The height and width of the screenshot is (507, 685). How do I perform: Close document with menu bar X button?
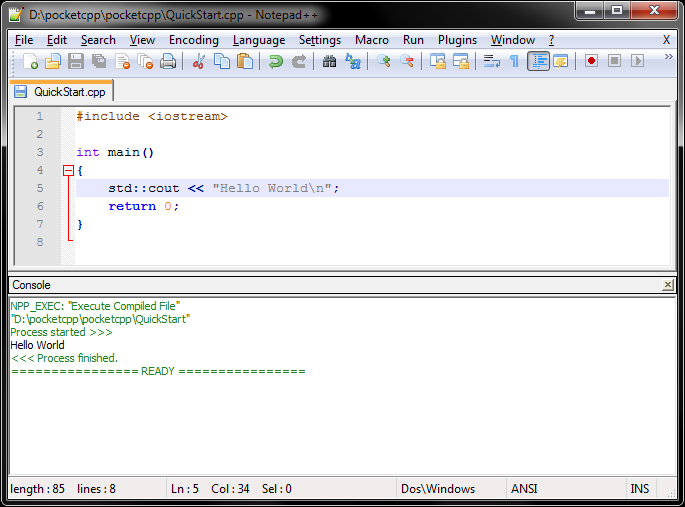pos(666,40)
